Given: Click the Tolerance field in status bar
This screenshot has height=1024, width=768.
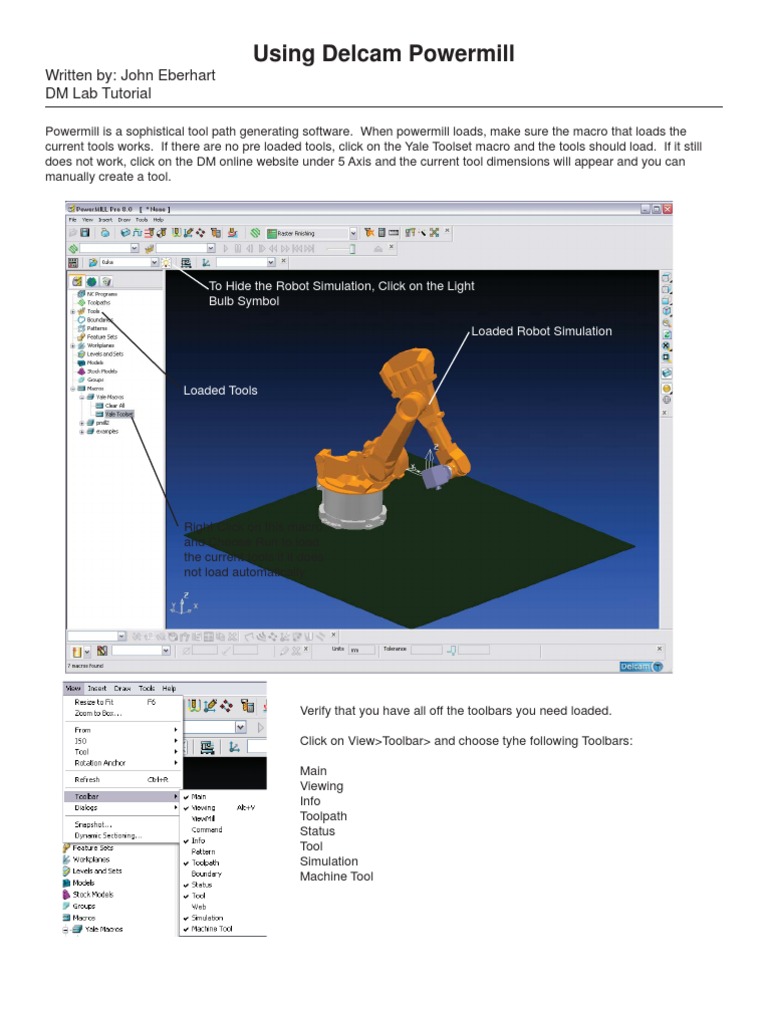Looking at the screenshot, I should [x=426, y=650].
